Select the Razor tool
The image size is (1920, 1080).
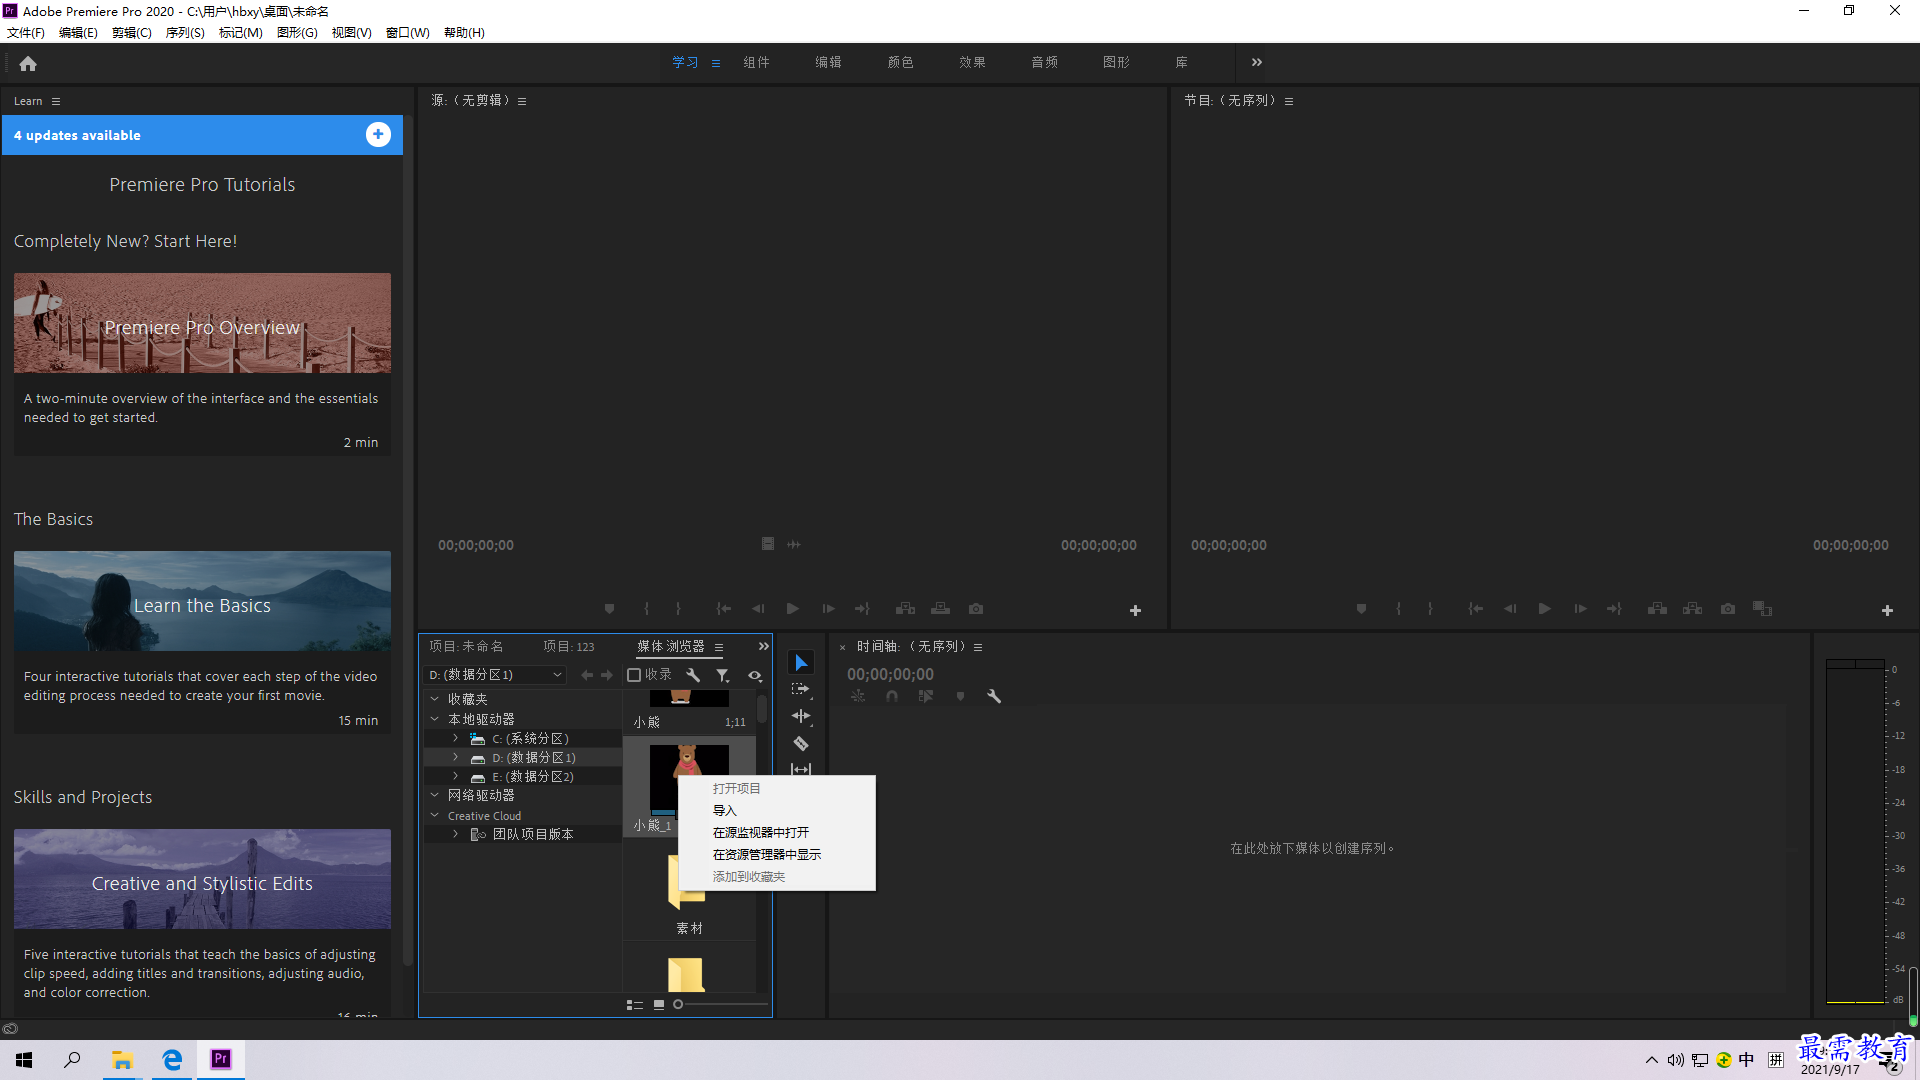click(801, 743)
